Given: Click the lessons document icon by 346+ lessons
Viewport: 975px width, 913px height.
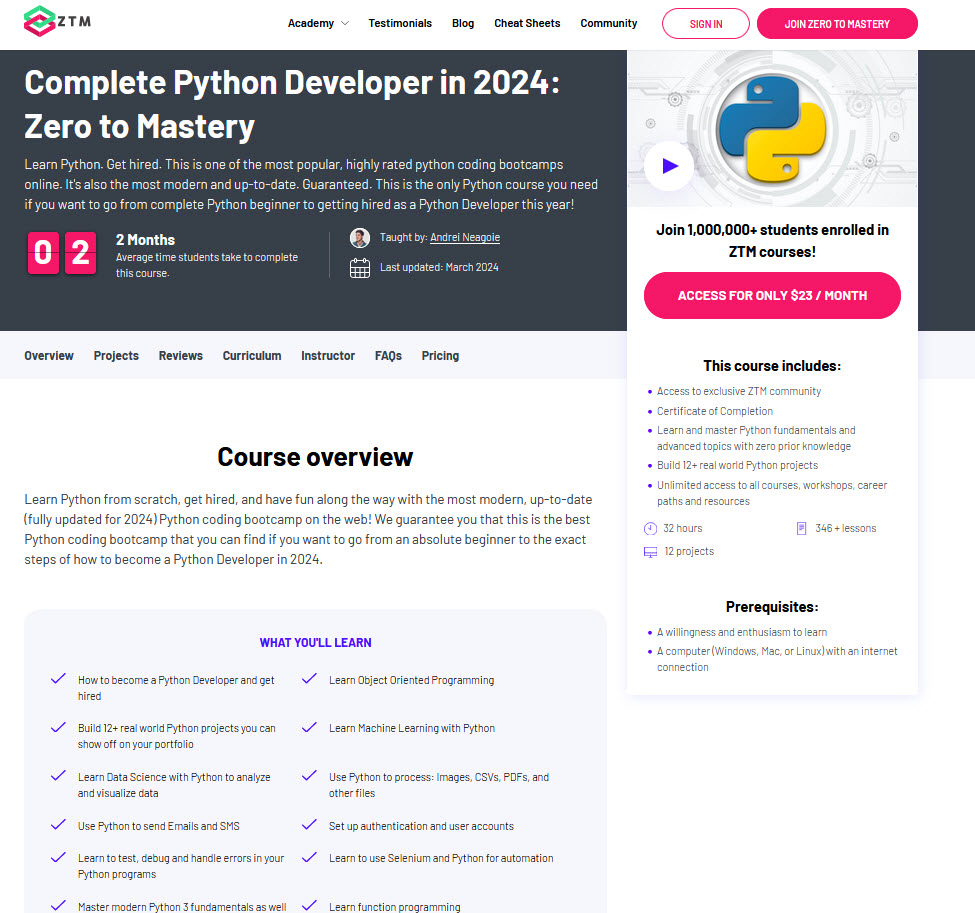Looking at the screenshot, I should click(802, 529).
